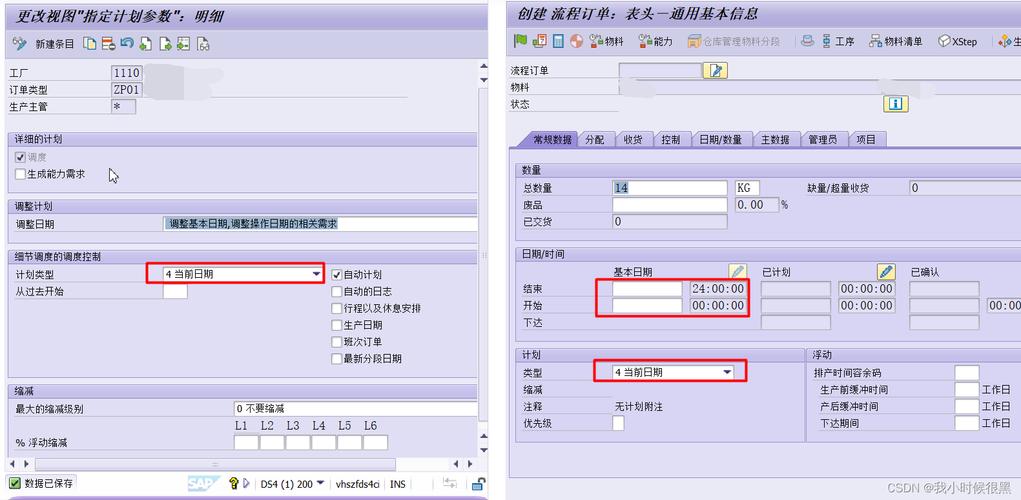
Task: Click the 新建条目 (New Entries) button
Action: 53,44
